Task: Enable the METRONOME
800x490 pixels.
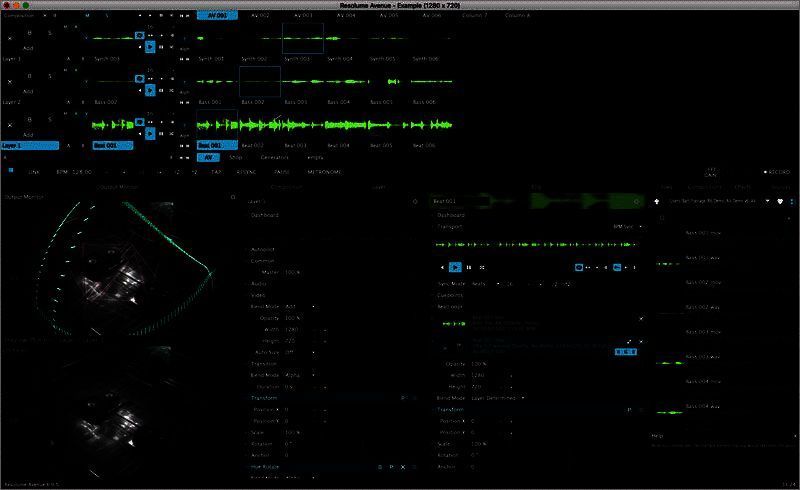Action: coord(324,172)
